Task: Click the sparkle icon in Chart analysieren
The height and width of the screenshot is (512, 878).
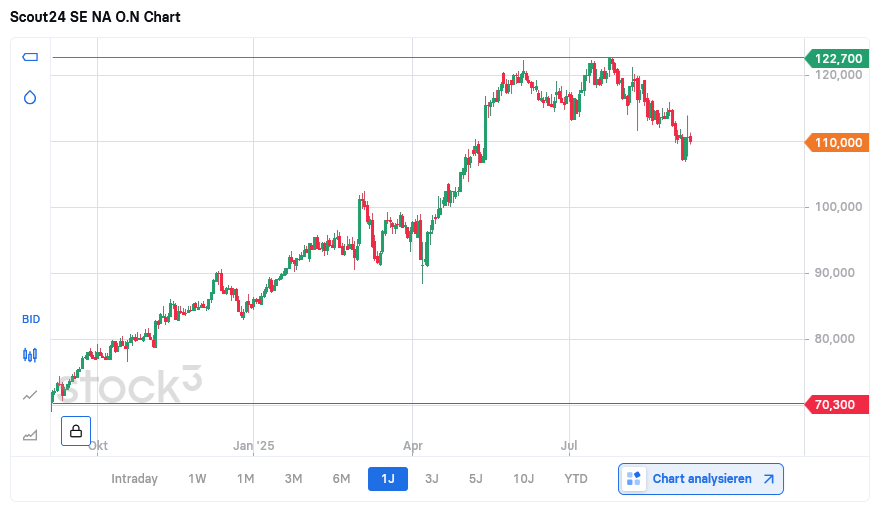Action: (633, 479)
